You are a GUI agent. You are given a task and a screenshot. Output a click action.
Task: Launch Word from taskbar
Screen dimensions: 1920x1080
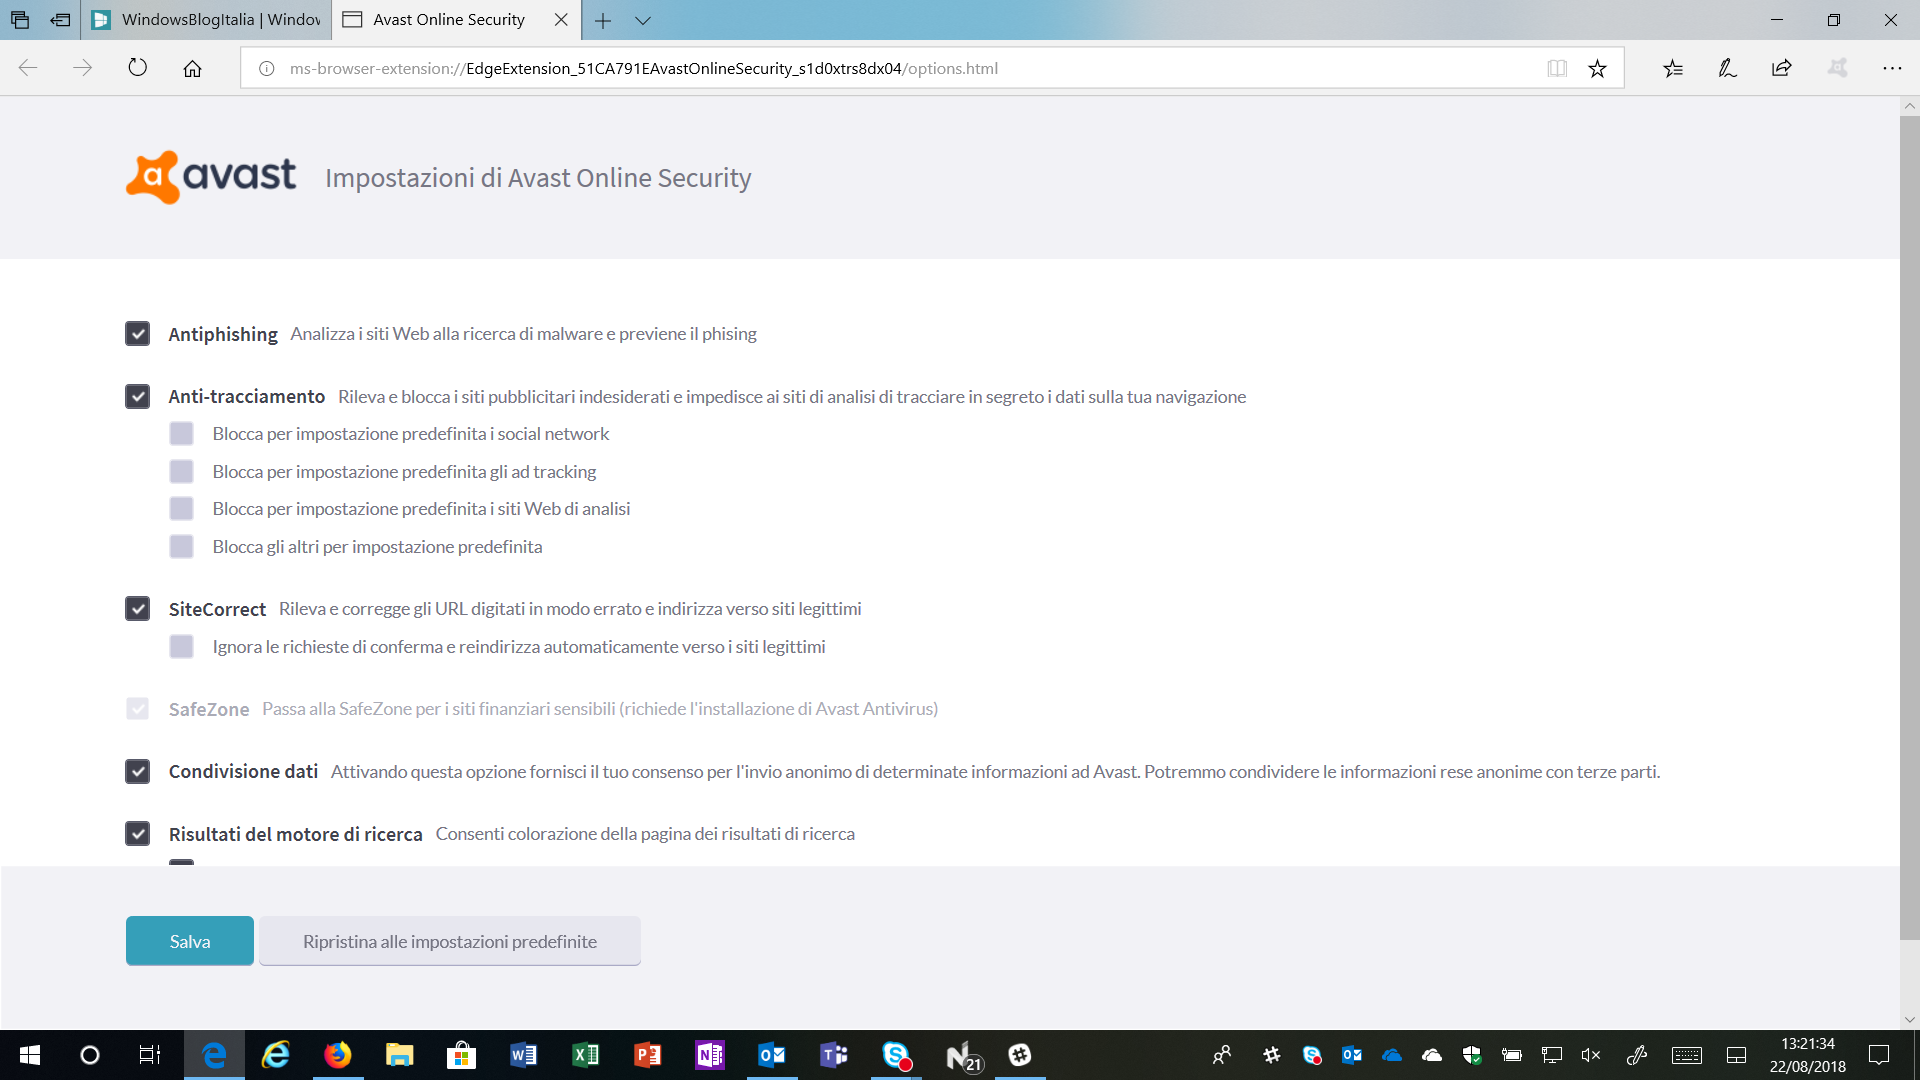(523, 1055)
